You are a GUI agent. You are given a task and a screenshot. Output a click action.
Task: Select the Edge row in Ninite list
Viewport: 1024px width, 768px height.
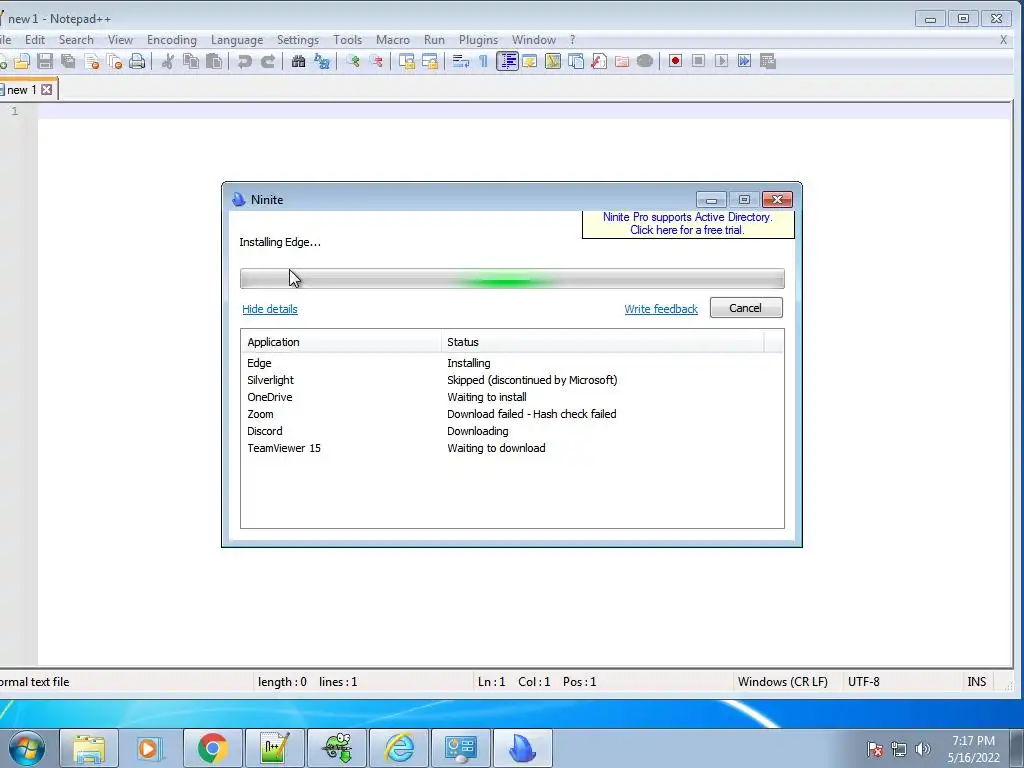[512, 363]
